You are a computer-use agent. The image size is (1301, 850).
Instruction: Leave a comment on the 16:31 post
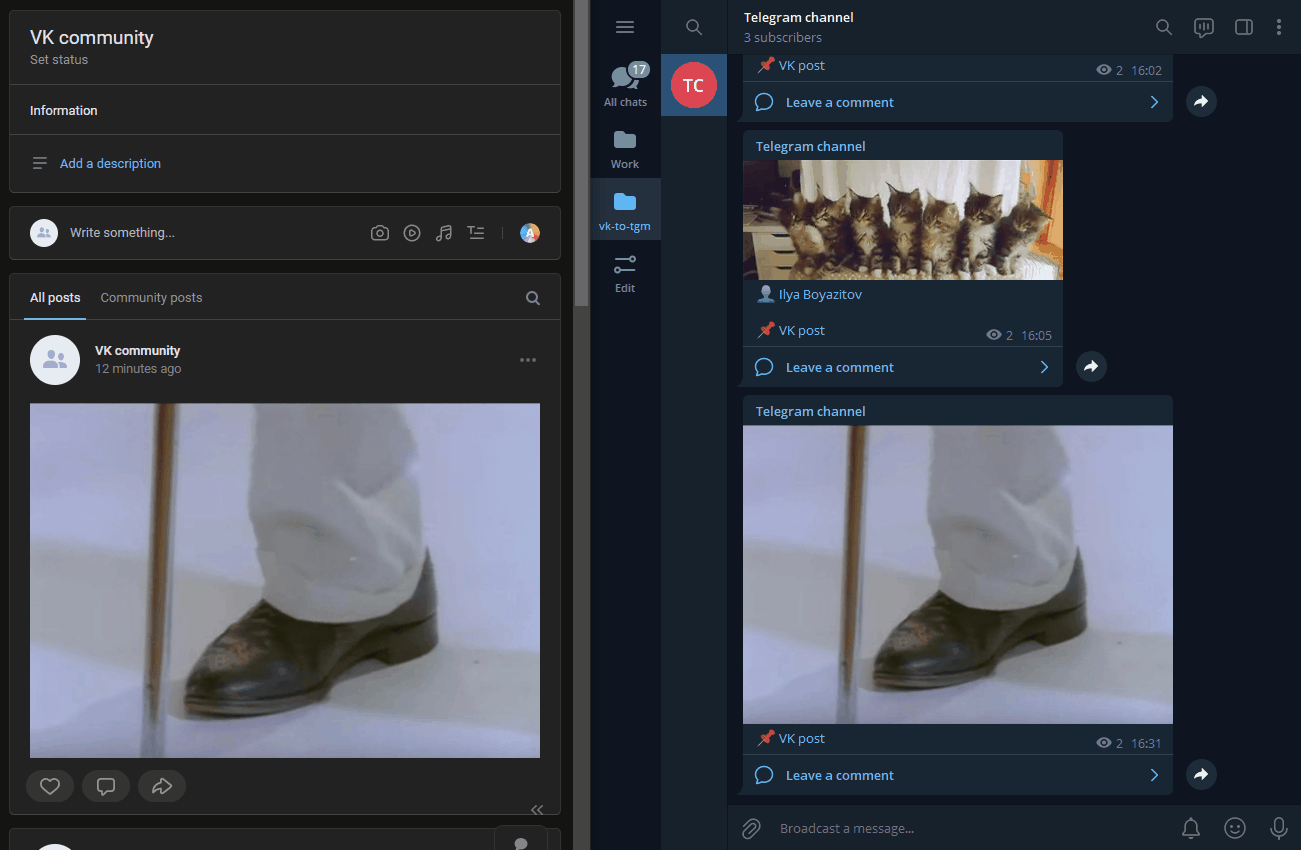click(840, 775)
